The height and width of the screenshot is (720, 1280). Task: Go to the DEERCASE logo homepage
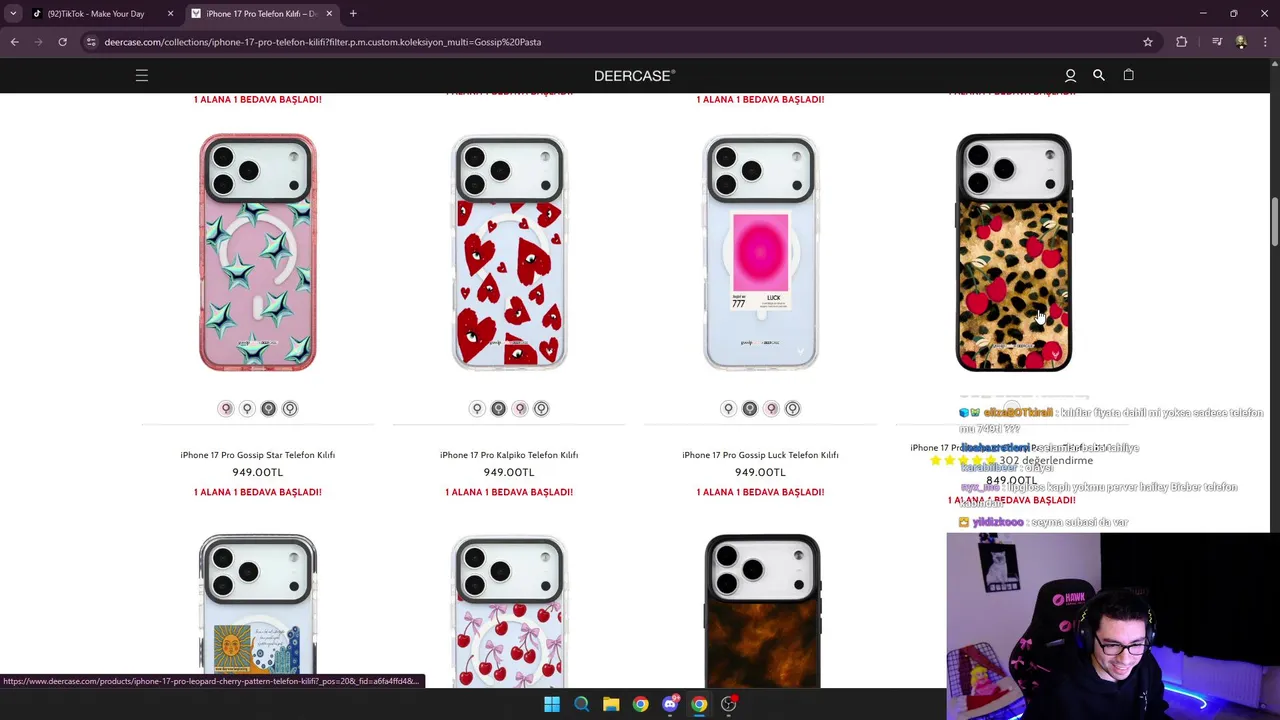(x=635, y=75)
